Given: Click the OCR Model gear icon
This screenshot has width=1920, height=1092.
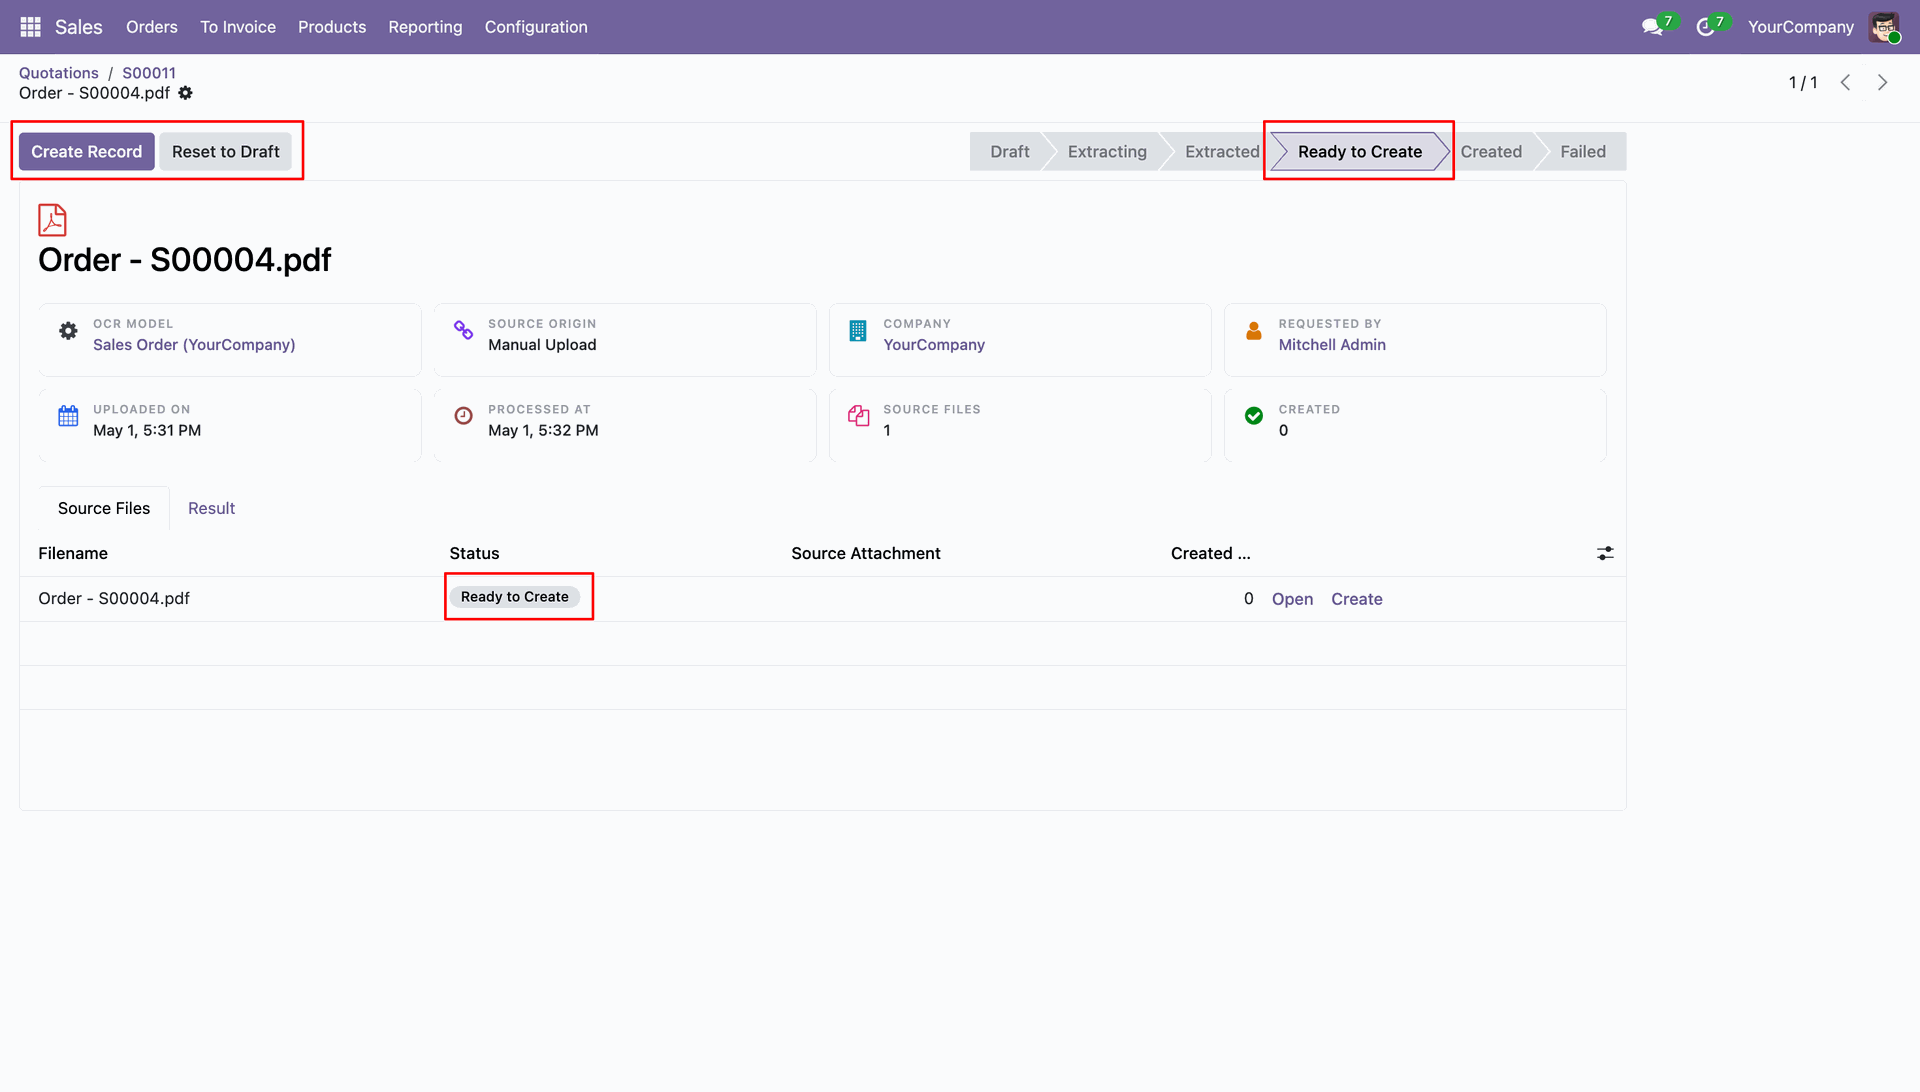Looking at the screenshot, I should click(68, 331).
